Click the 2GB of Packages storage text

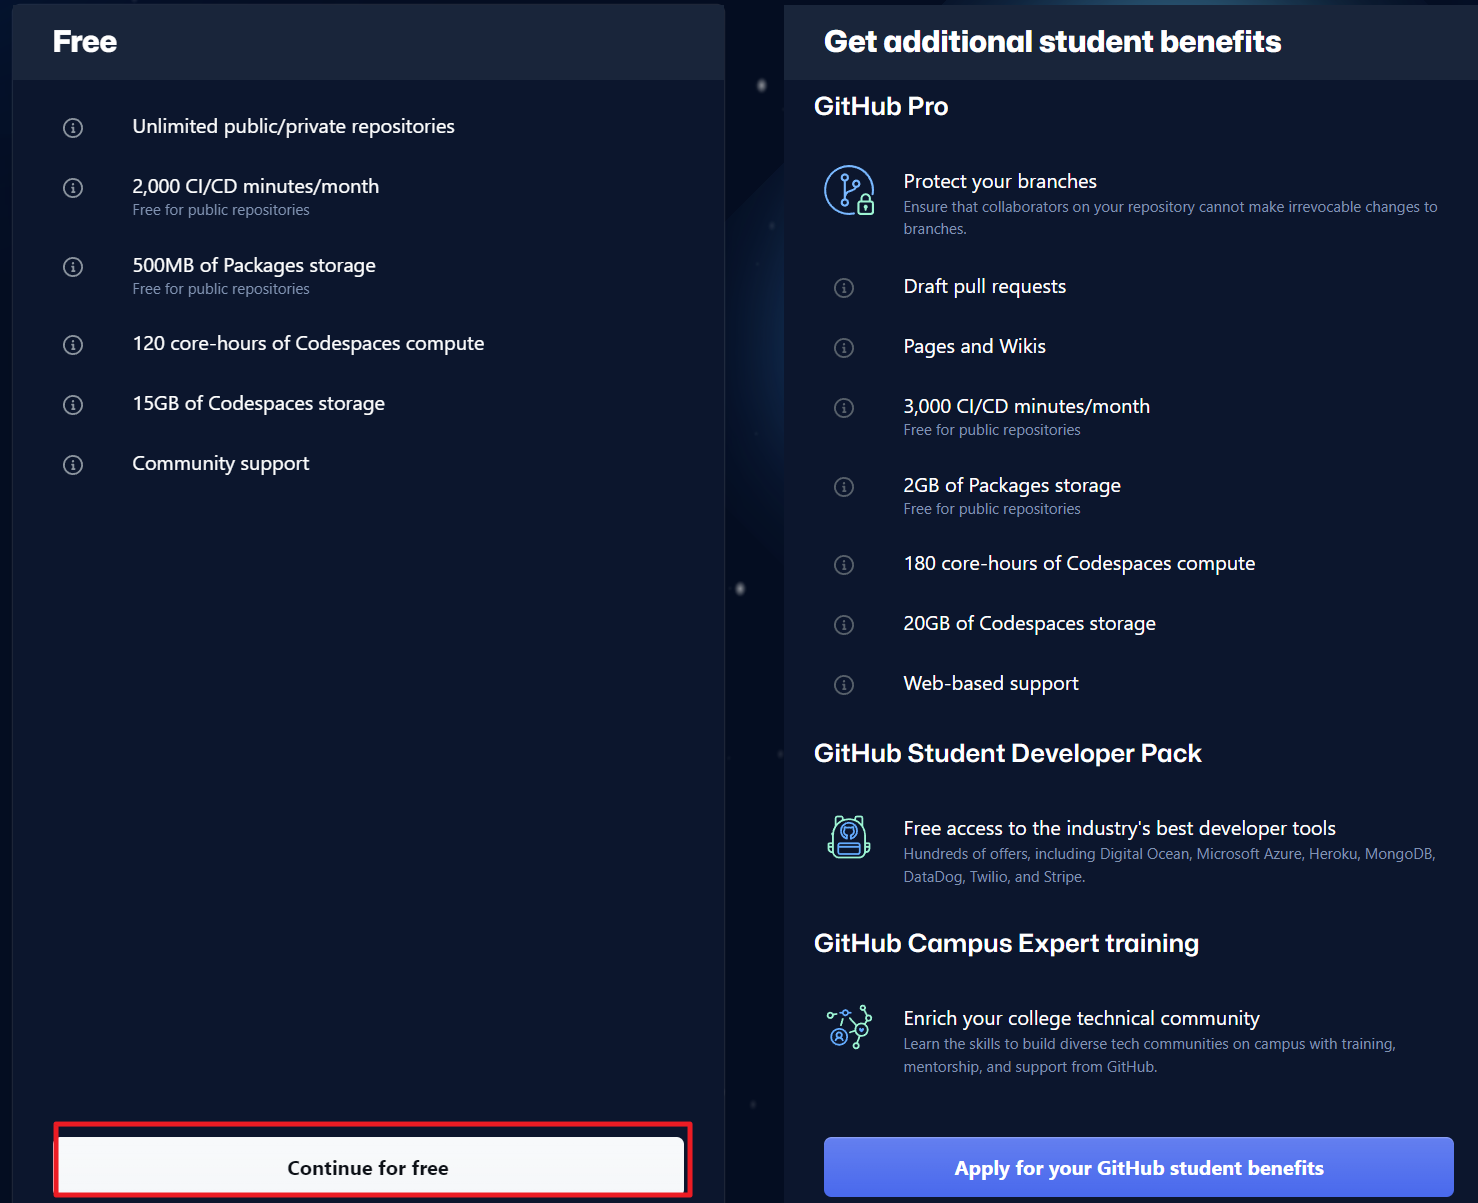1012,485
